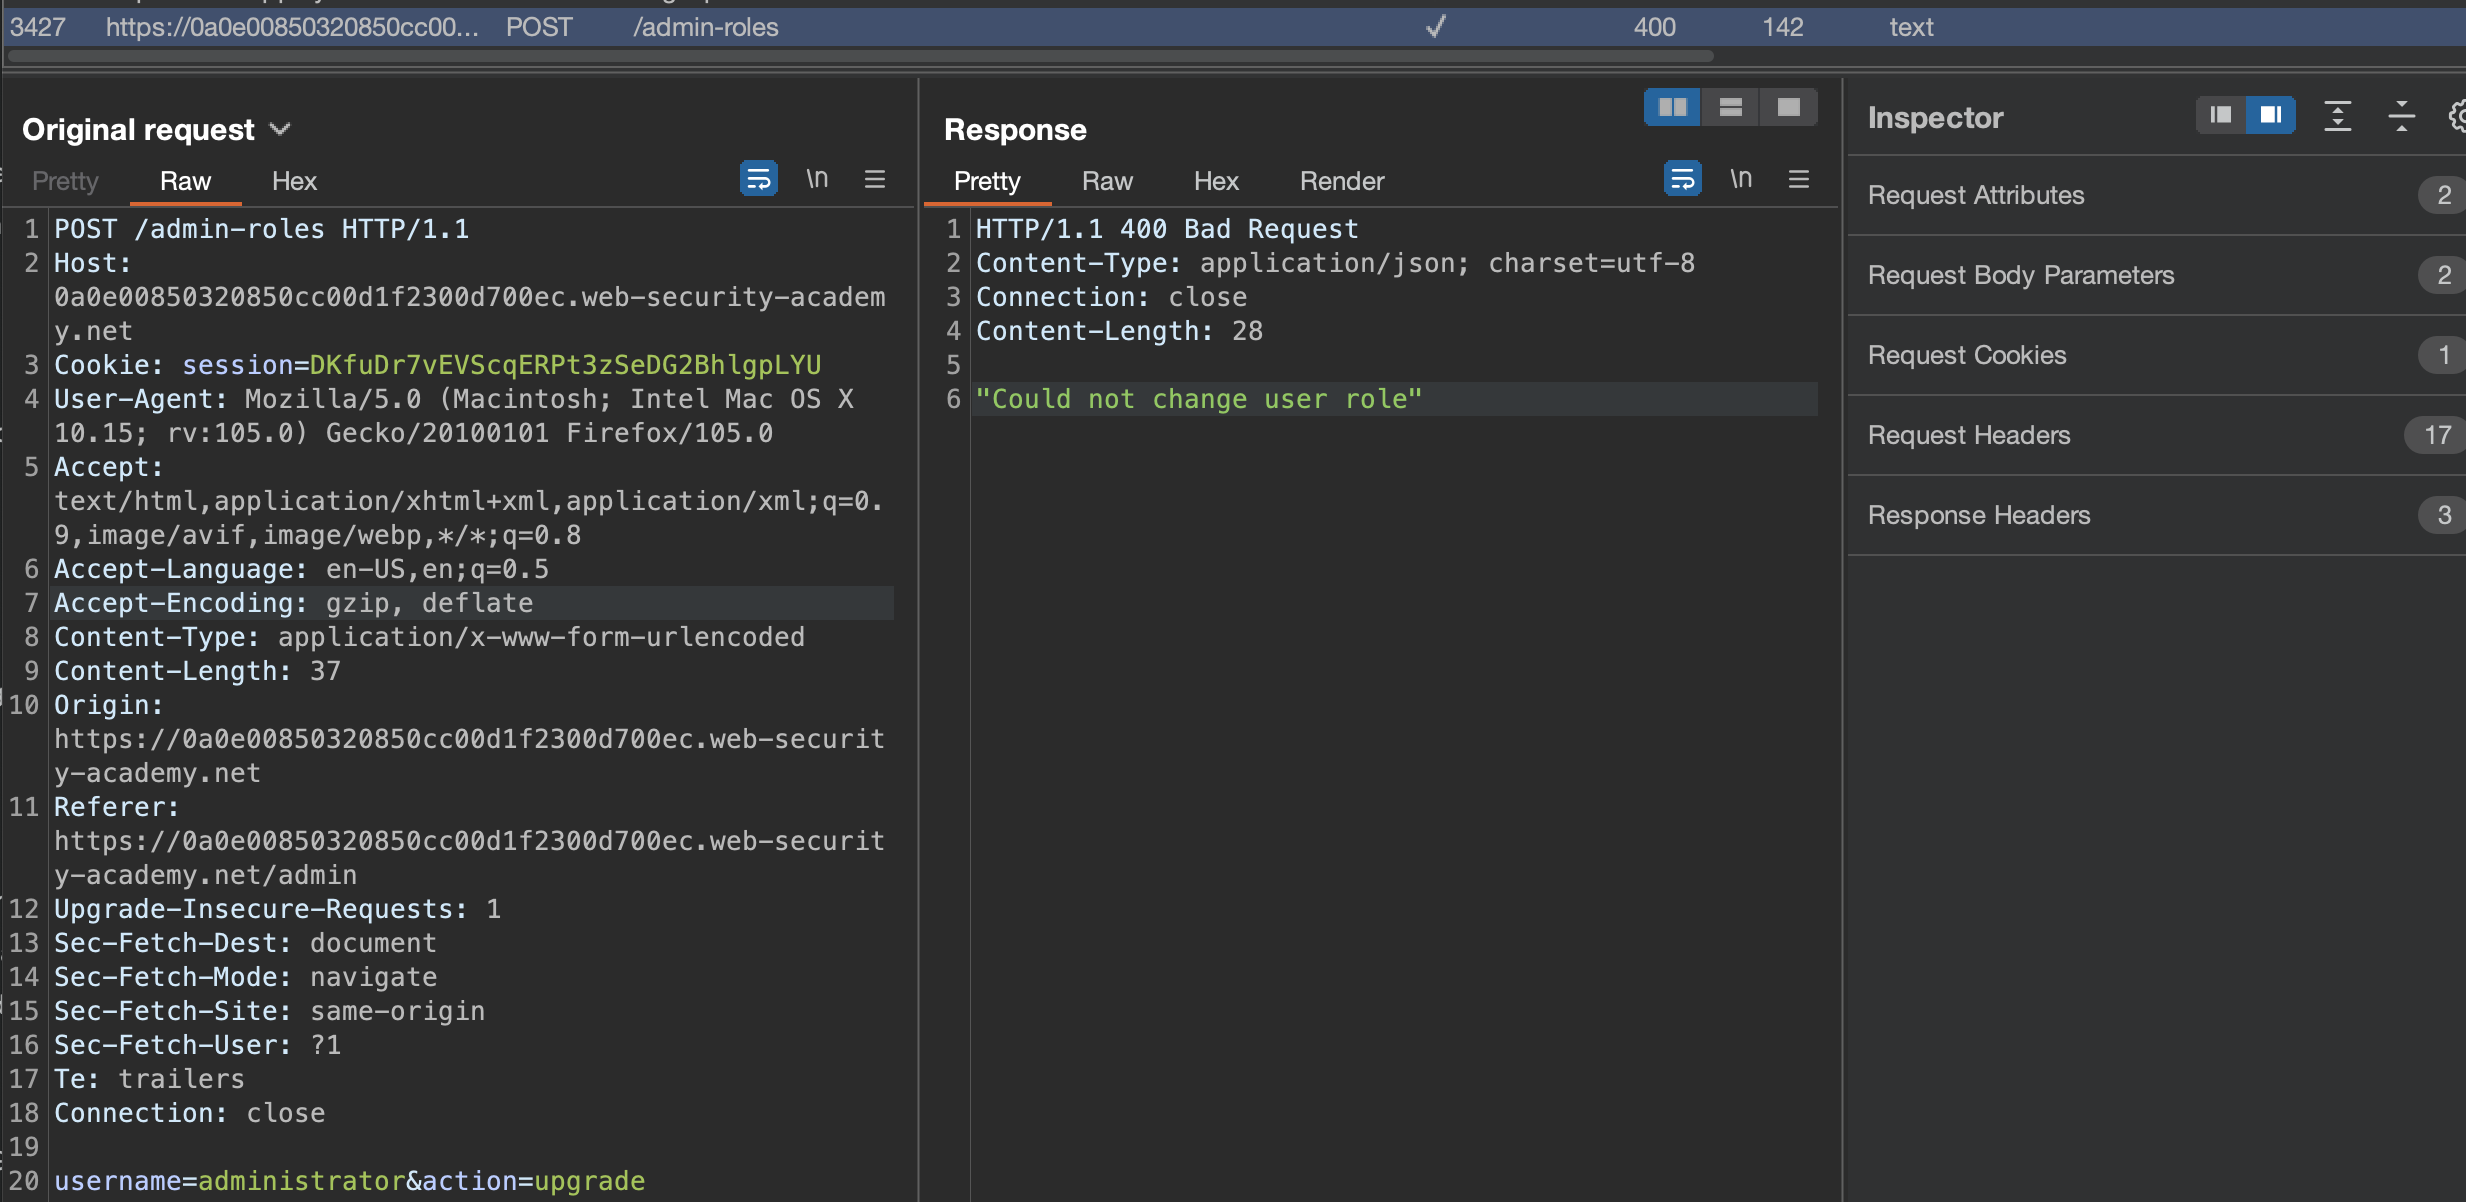Select side-by-side split layout icon
The image size is (2466, 1202).
[x=1672, y=108]
